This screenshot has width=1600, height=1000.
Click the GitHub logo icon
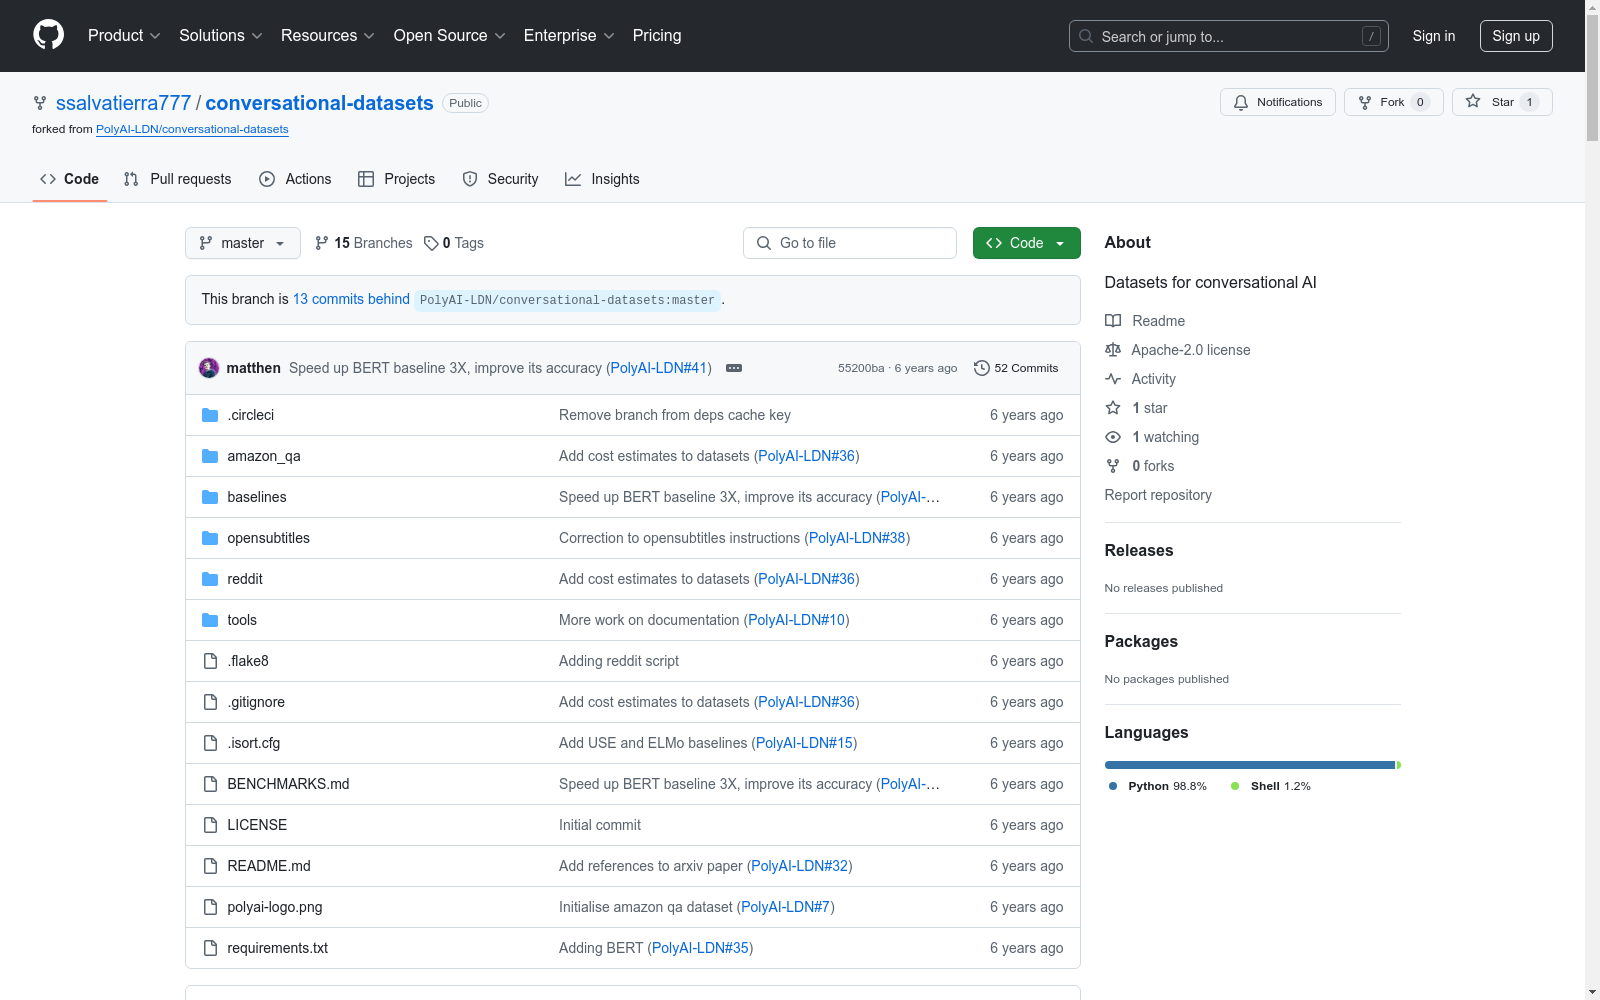48,35
